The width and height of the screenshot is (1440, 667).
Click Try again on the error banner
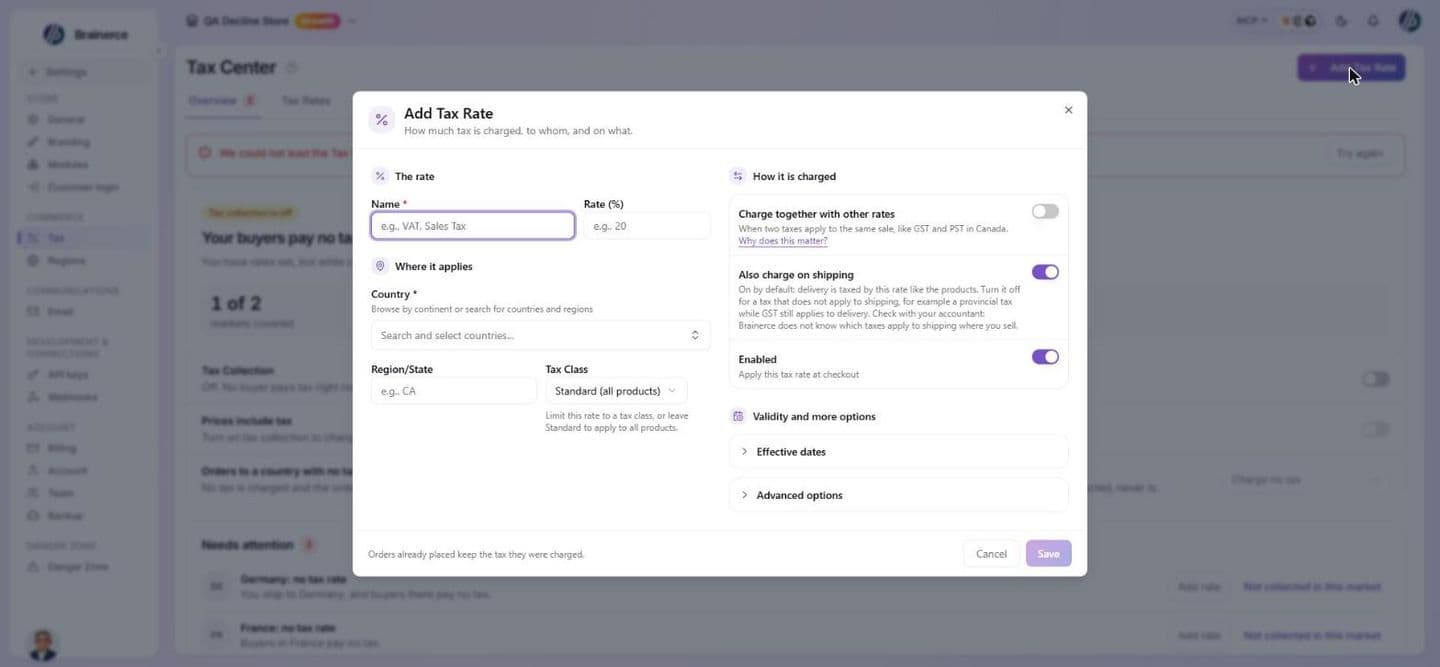pos(1359,153)
